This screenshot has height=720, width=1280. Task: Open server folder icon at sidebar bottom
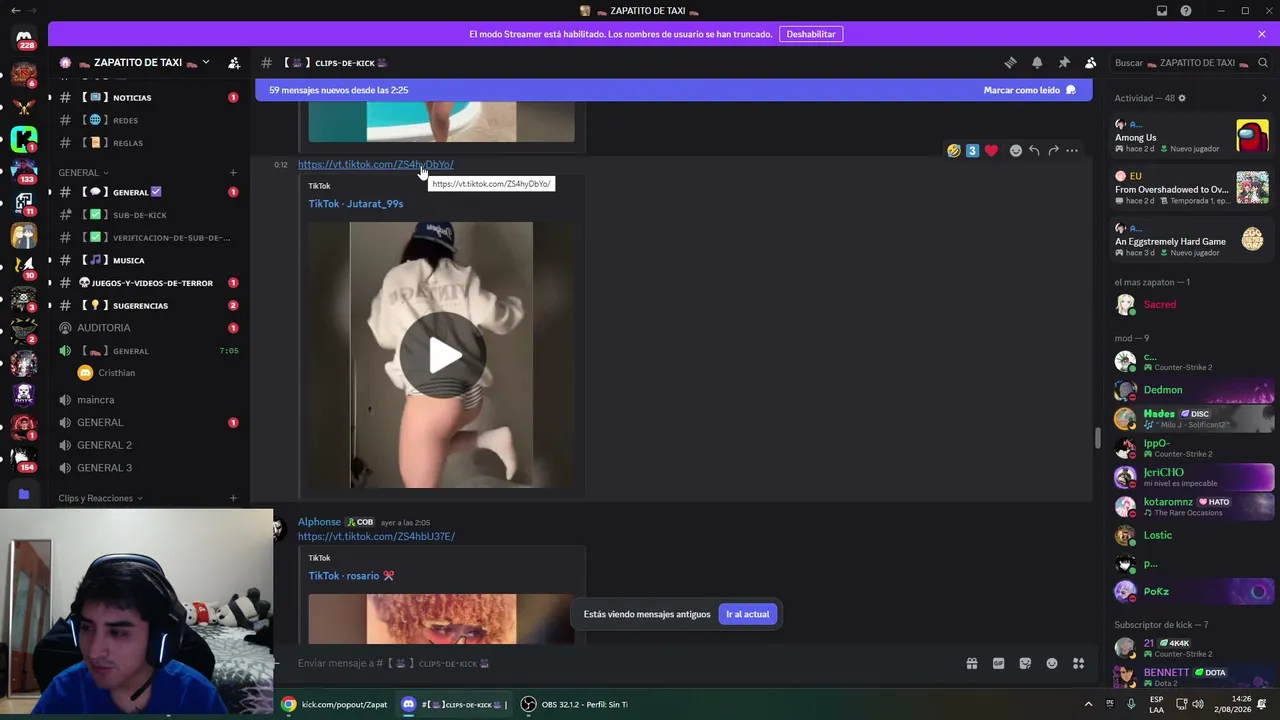pos(24,494)
